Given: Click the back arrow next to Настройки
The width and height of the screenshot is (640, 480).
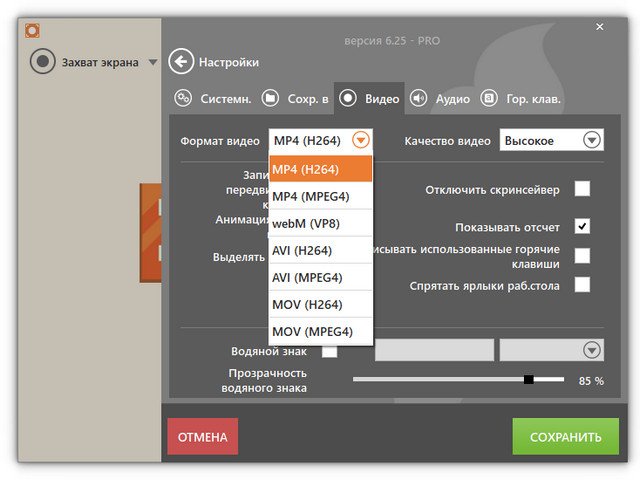Looking at the screenshot, I should (180, 62).
